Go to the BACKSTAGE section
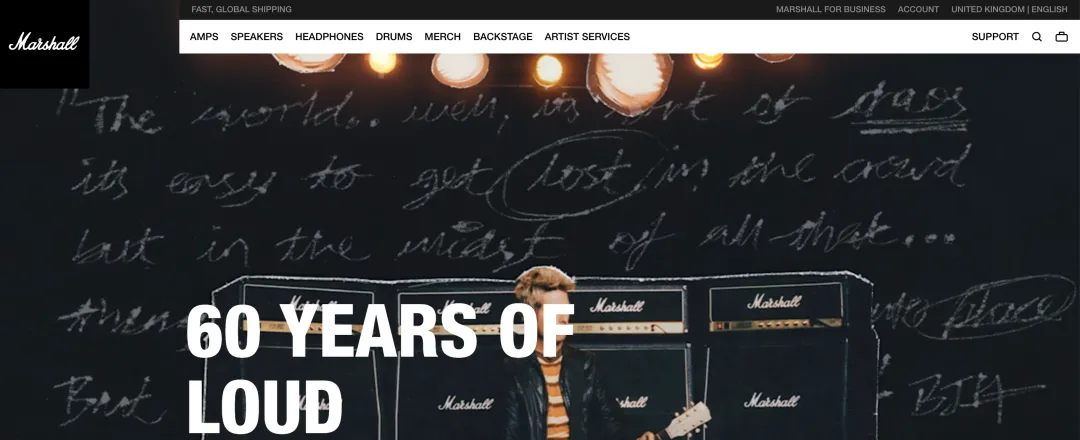Viewport: 1080px width, 440px height. [x=503, y=36]
